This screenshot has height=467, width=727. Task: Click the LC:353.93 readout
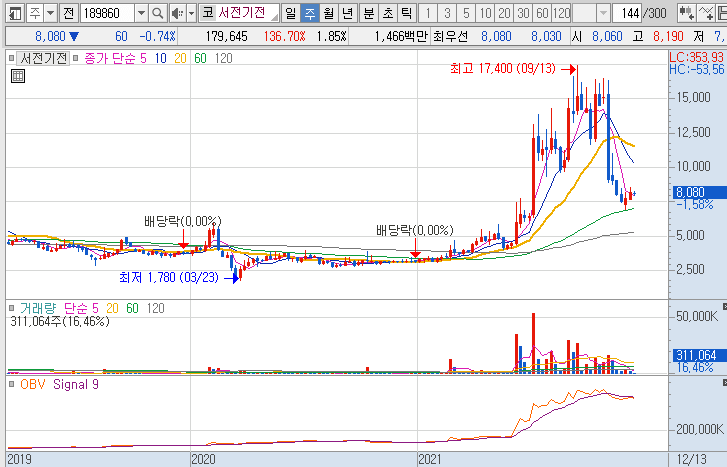(697, 57)
